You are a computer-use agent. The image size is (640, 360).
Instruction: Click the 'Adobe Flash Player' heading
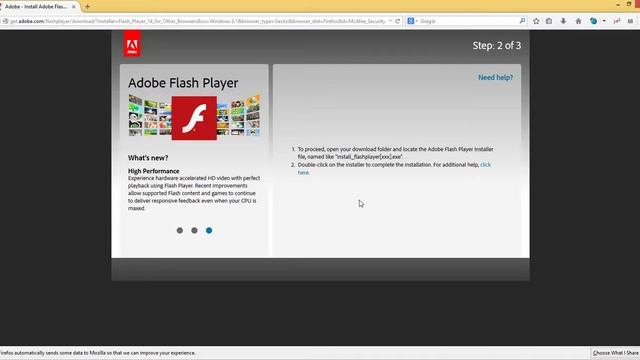[x=183, y=83]
